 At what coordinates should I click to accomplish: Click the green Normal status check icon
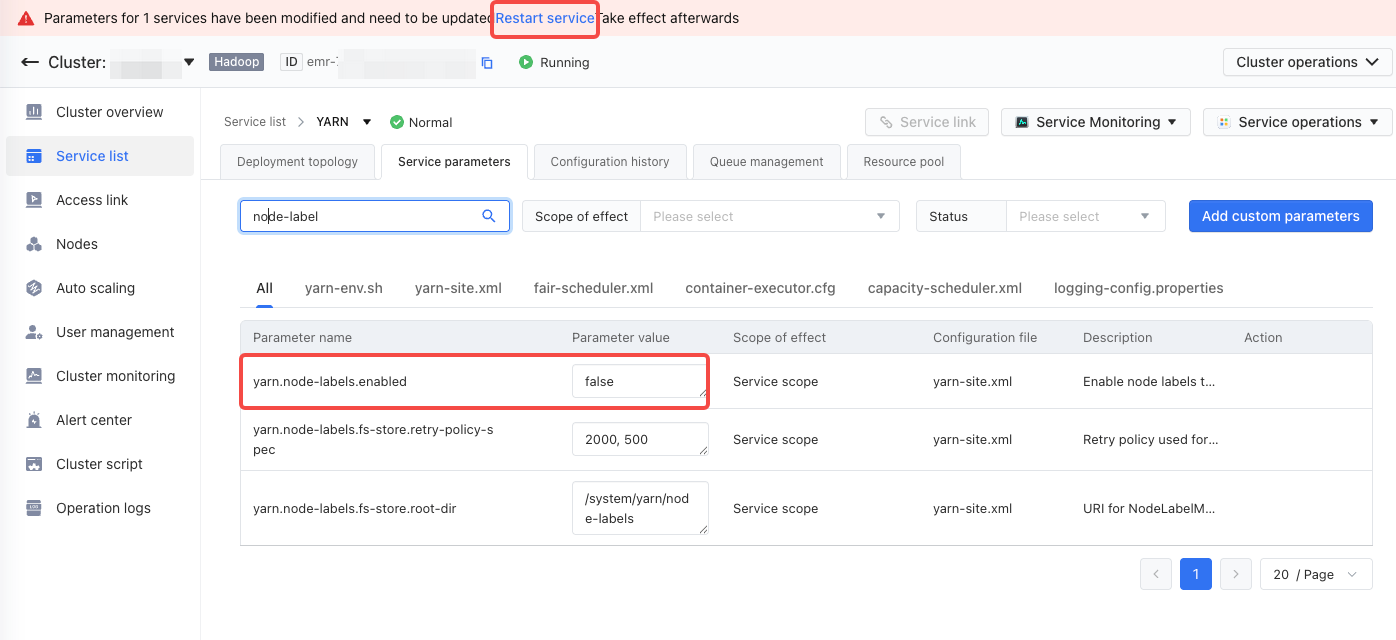(397, 122)
